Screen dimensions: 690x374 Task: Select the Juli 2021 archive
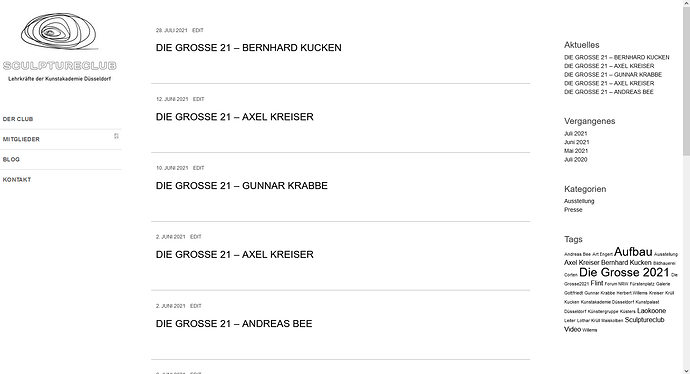[x=576, y=133]
